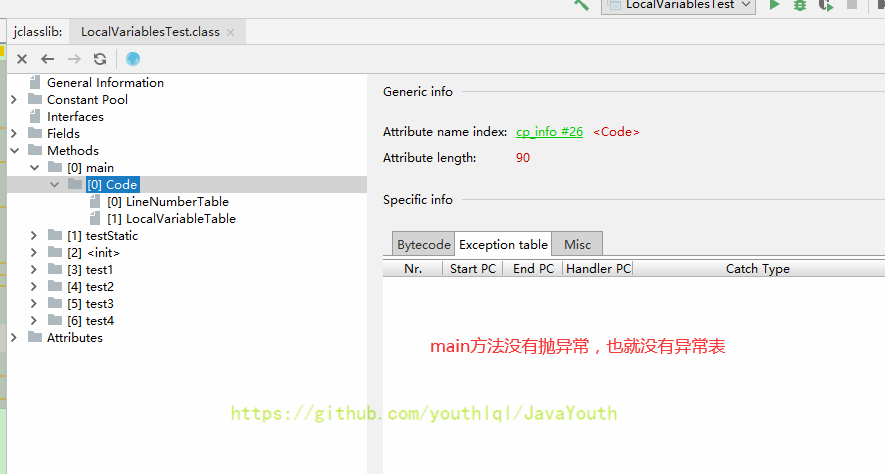Close the LocalVariablesTest.class tab

point(230,33)
